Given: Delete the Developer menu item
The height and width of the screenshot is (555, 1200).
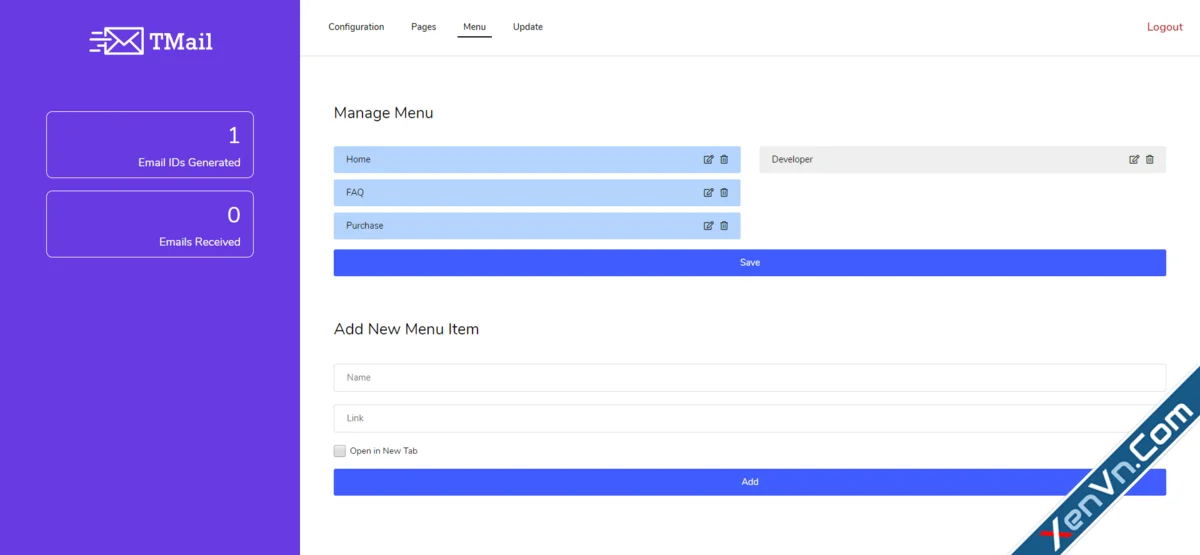Looking at the screenshot, I should 1150,160.
